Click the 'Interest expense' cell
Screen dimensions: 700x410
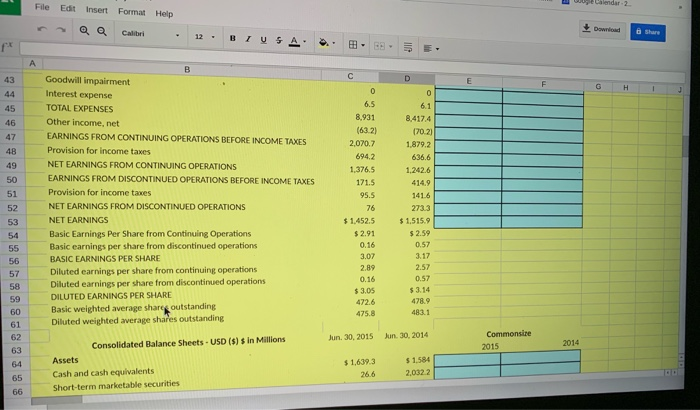(79, 95)
